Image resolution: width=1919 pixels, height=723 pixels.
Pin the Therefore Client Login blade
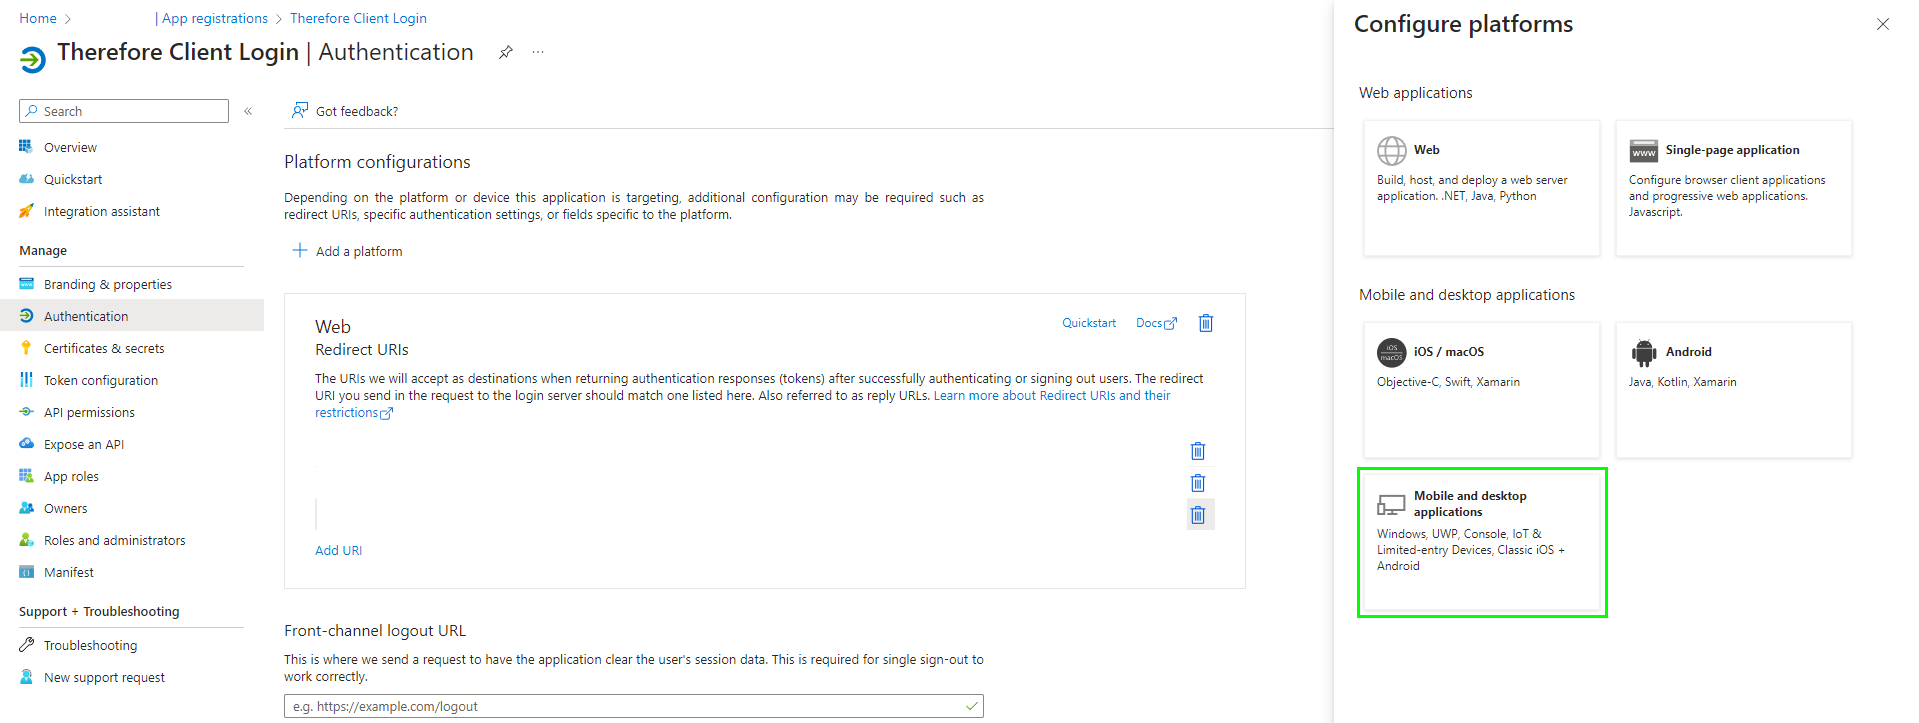pos(506,52)
